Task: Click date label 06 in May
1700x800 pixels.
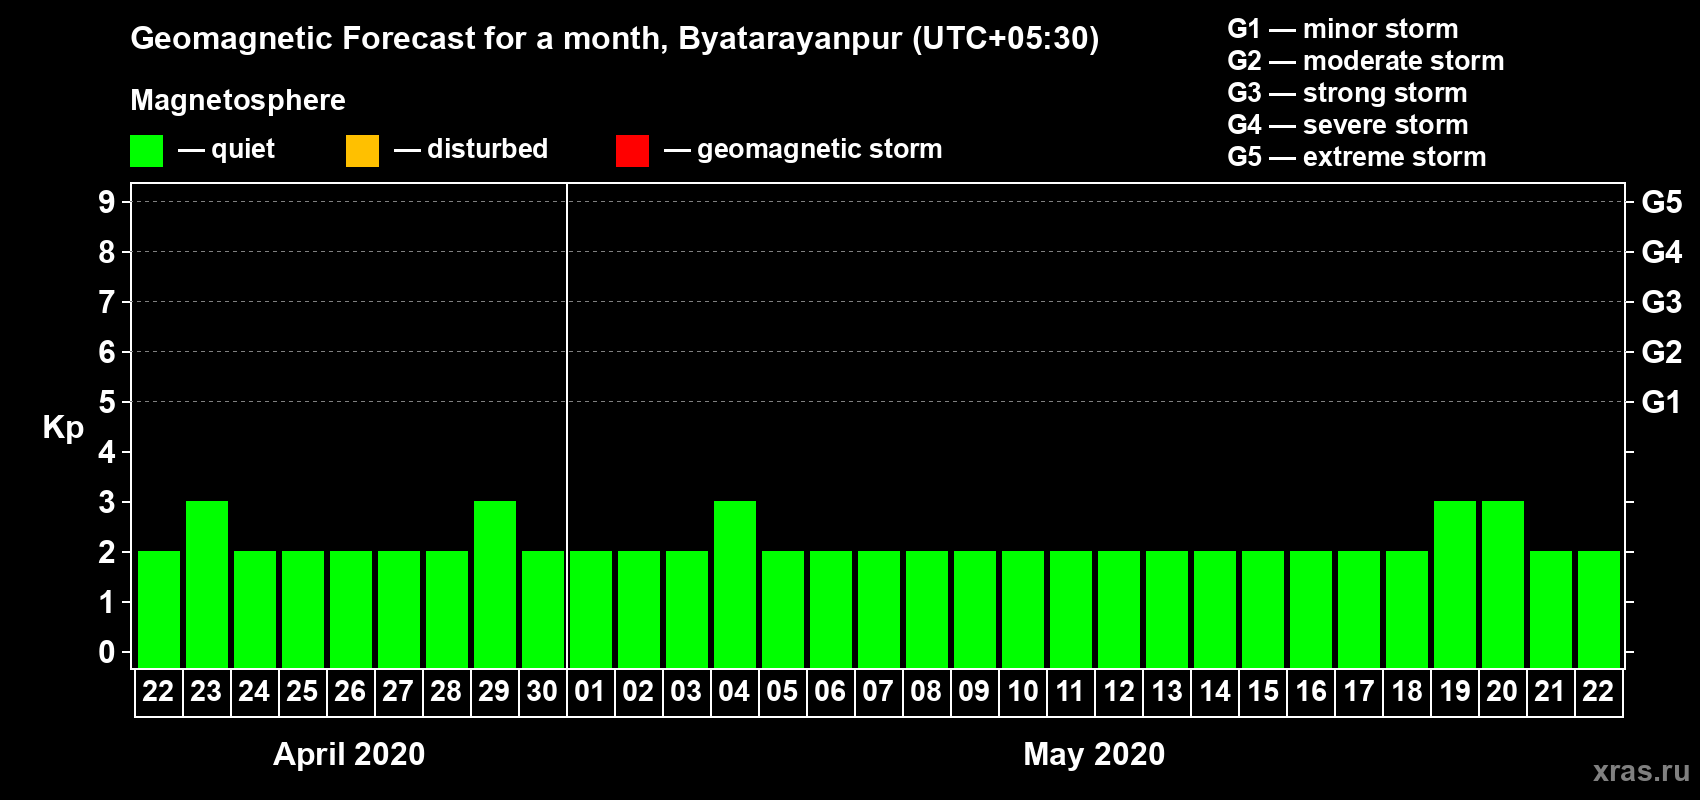Action: 830,691
